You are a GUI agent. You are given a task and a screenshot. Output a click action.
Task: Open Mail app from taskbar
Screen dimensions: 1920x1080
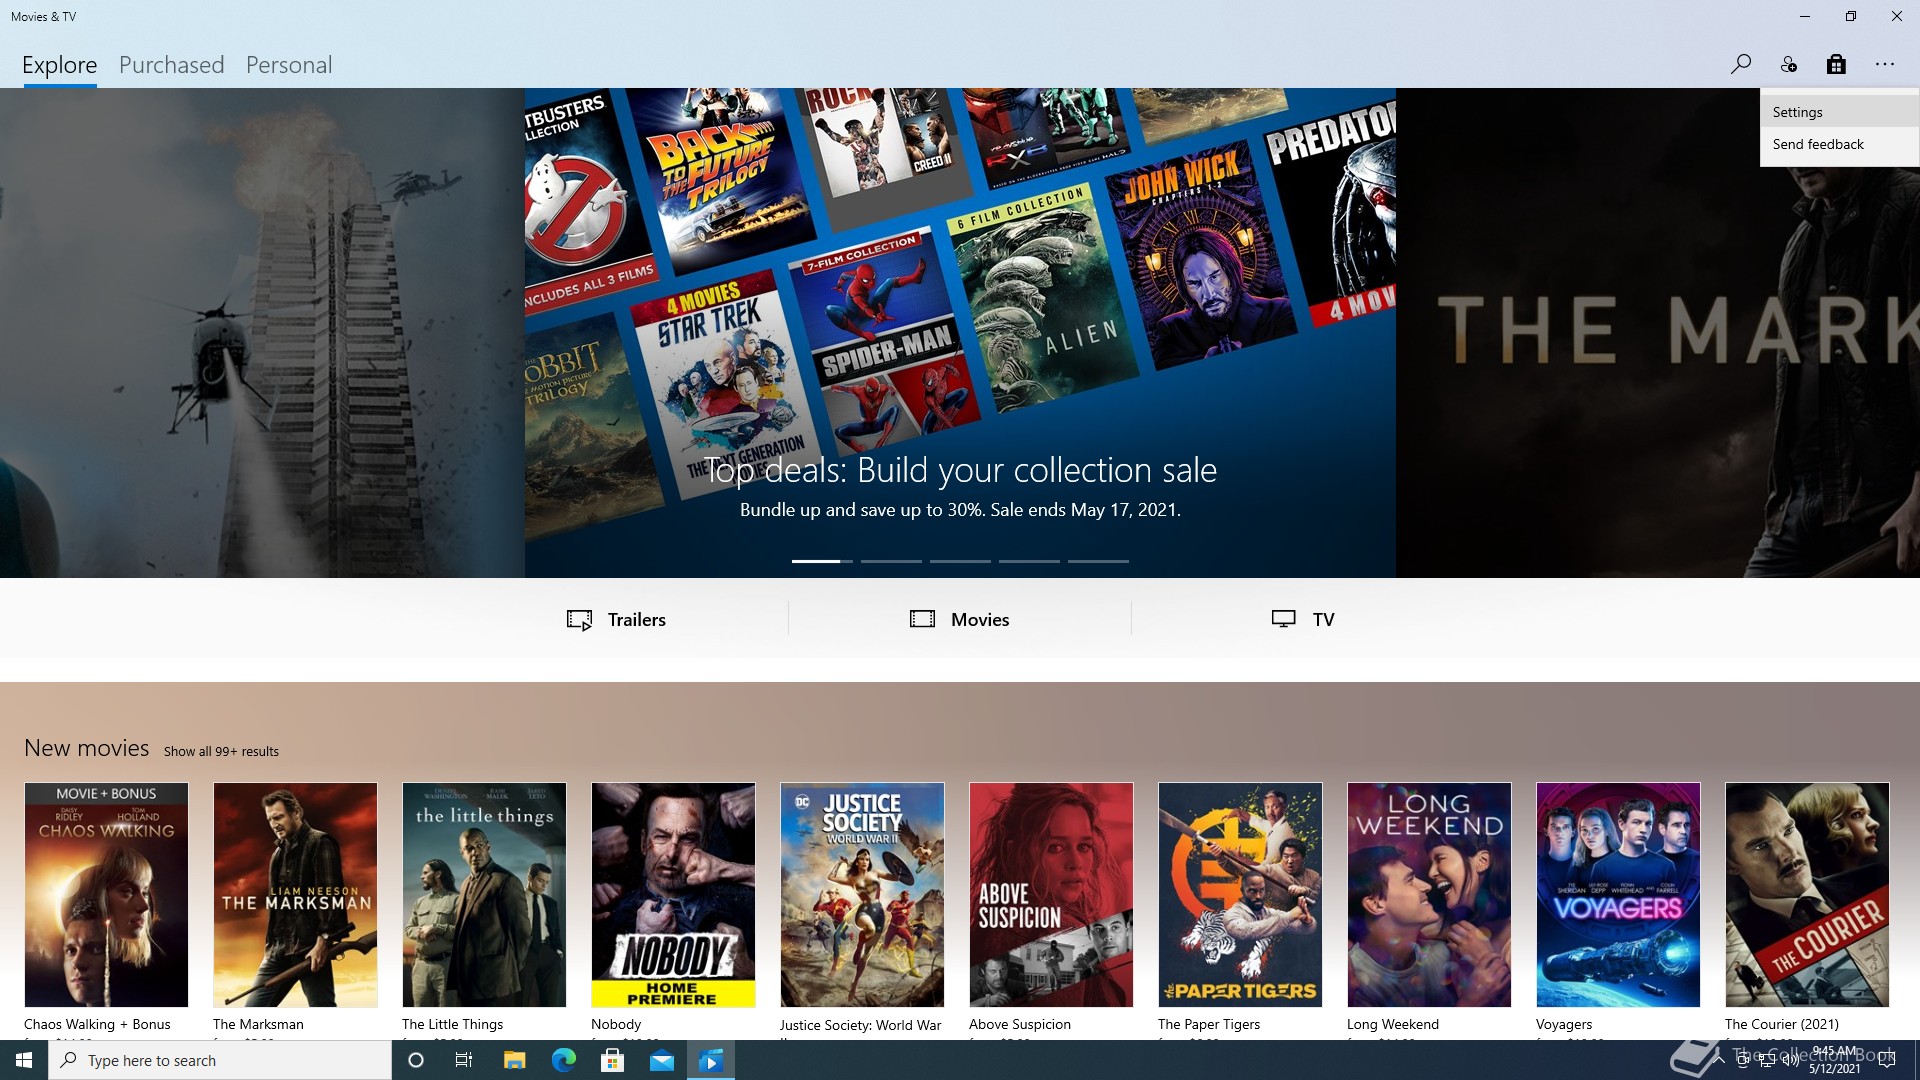coord(662,1060)
